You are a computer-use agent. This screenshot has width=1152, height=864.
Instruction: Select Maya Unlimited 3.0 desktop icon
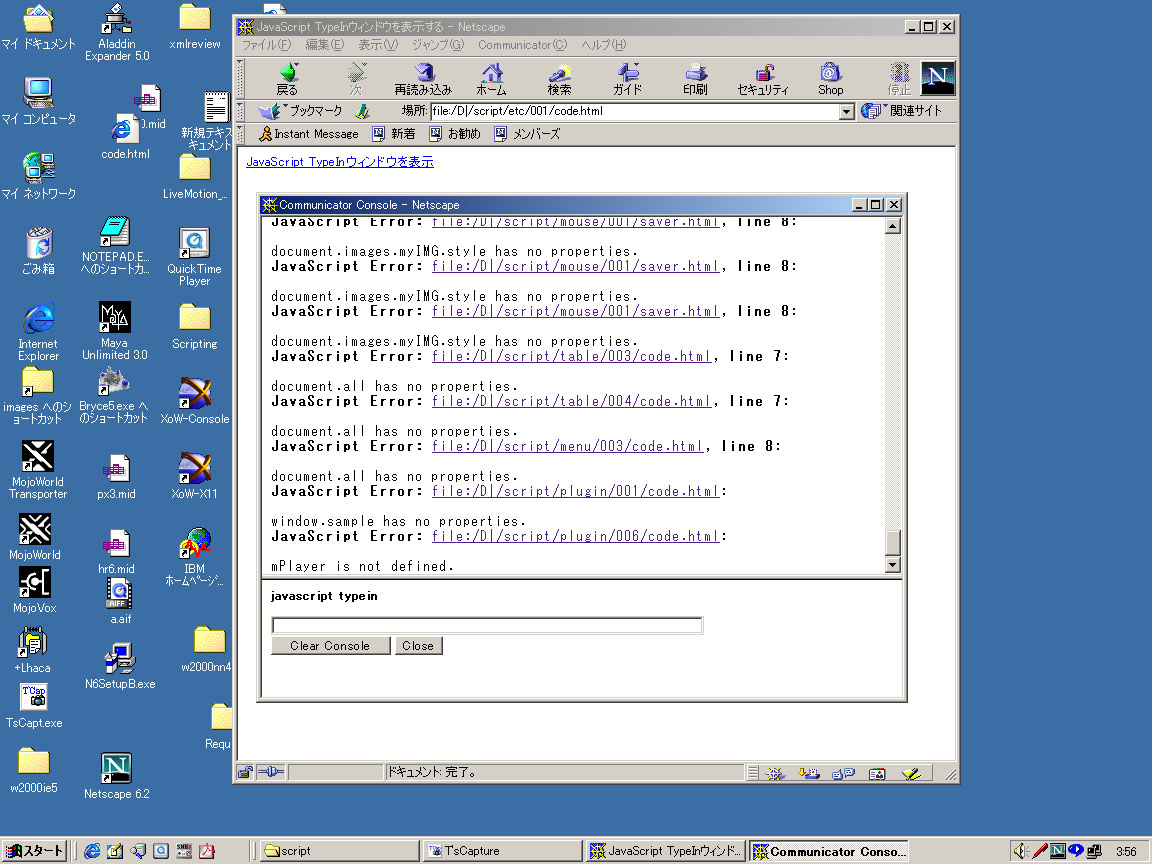click(x=115, y=331)
